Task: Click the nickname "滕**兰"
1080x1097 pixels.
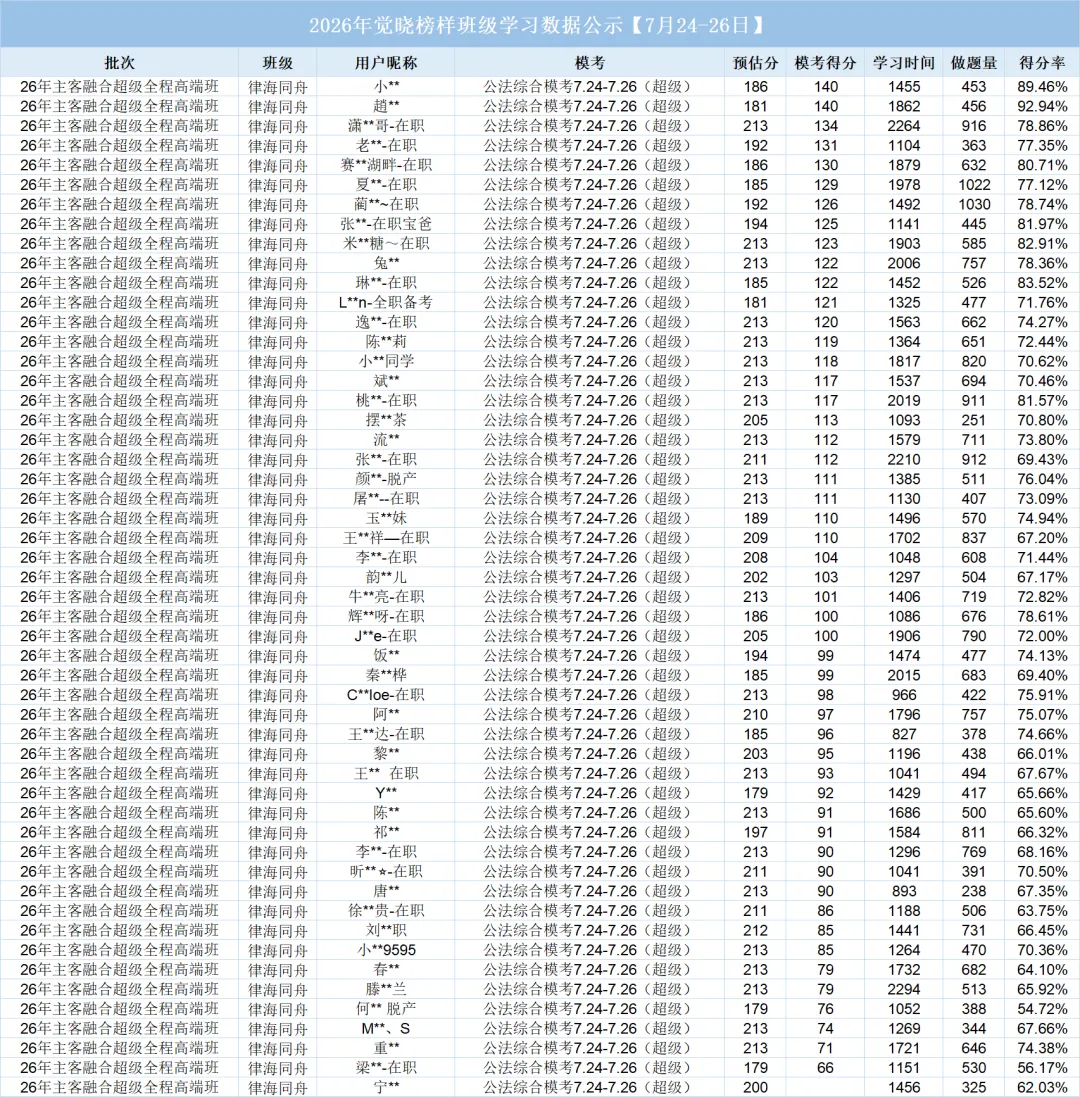Action: pos(386,989)
